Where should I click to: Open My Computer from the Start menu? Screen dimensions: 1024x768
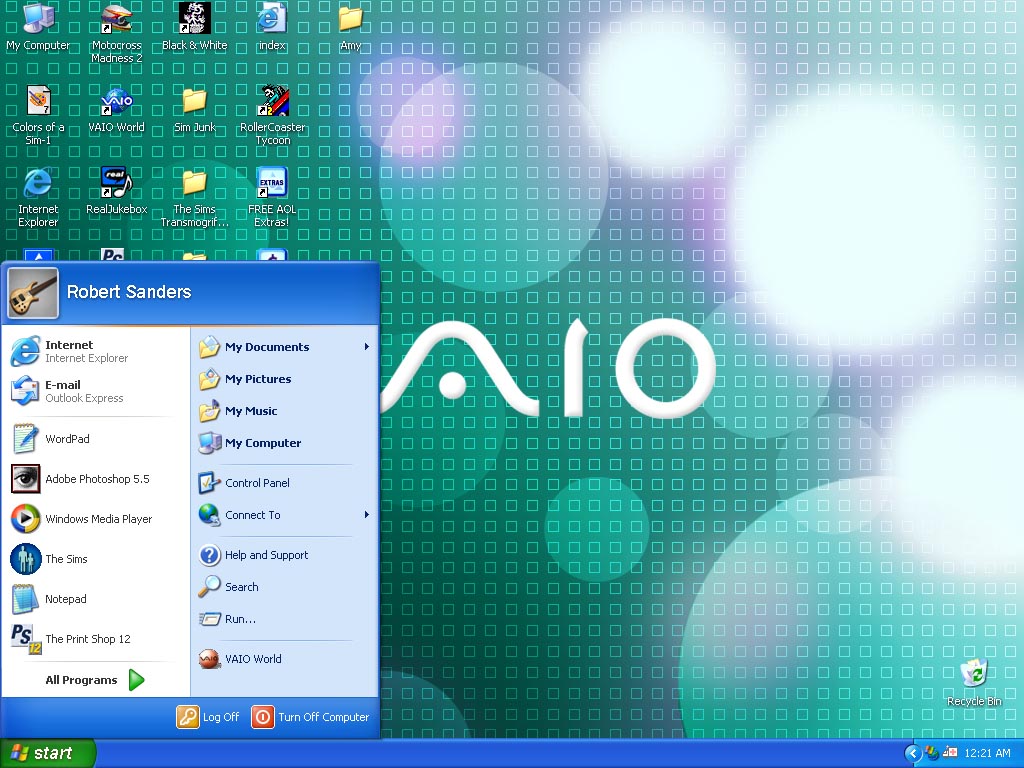285,443
